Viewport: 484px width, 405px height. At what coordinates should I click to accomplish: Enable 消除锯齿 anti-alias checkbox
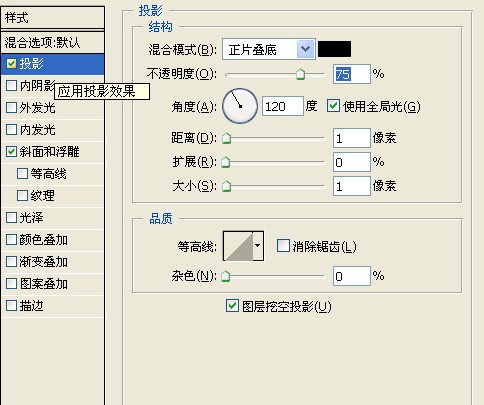pos(283,246)
